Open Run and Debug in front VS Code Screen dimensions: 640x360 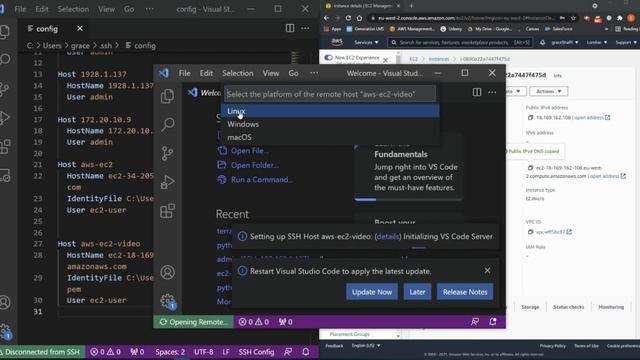(167, 182)
